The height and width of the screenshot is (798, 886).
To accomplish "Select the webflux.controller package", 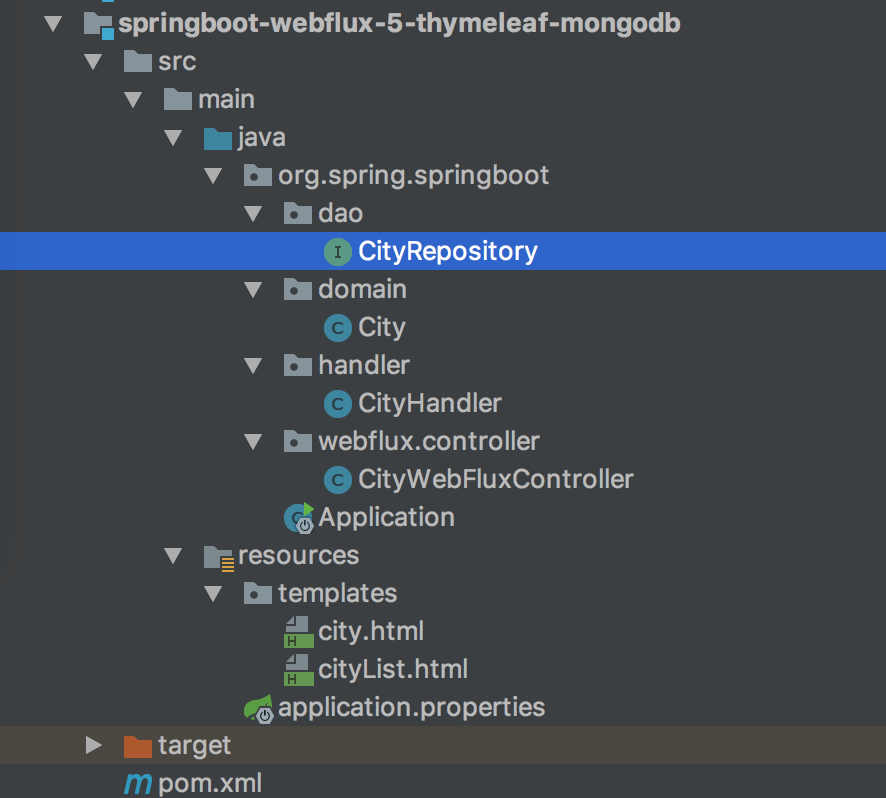I will [428, 441].
